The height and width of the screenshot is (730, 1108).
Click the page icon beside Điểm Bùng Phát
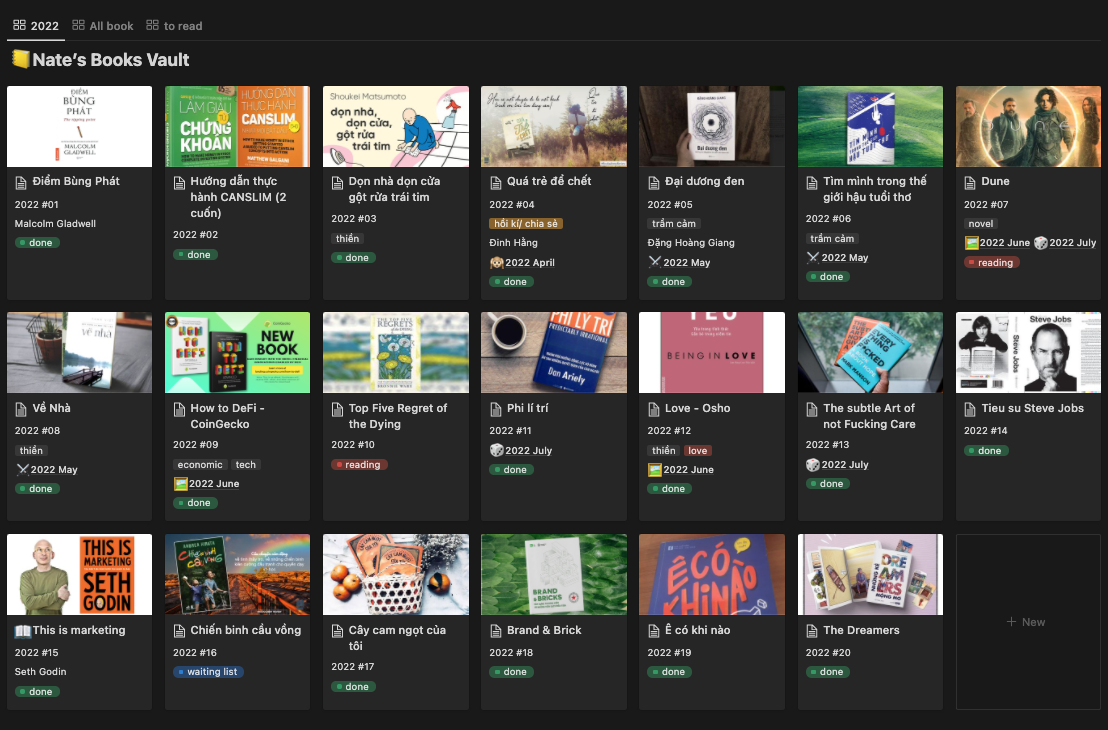pos(23,182)
